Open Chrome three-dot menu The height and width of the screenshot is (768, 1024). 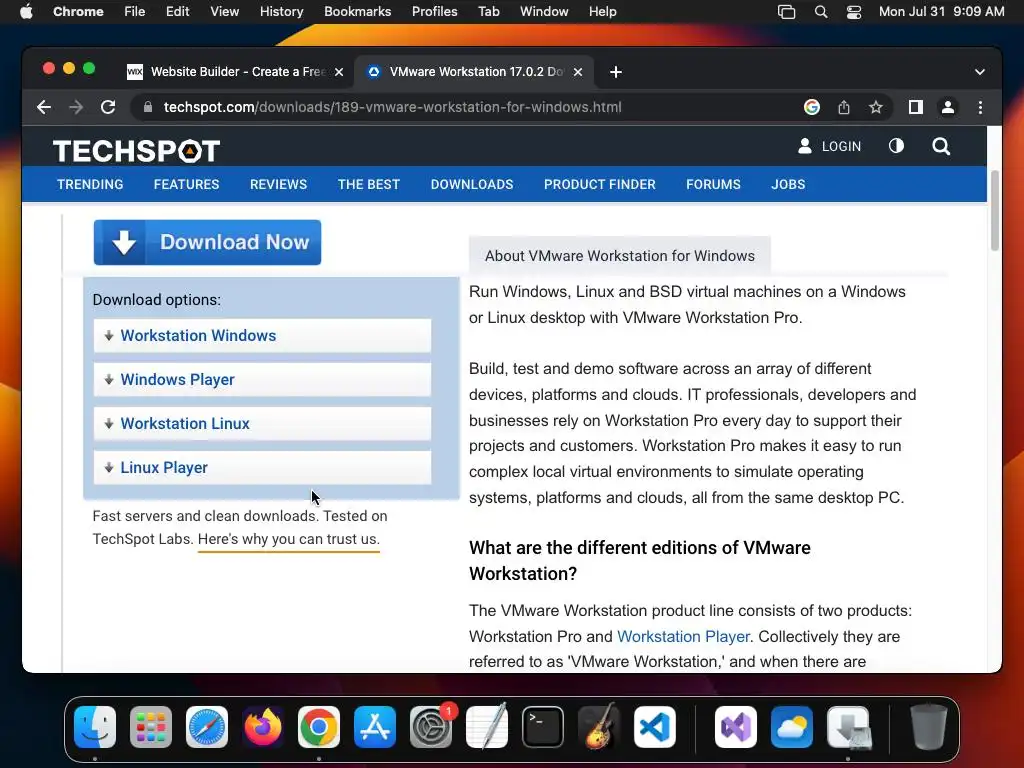(x=980, y=107)
